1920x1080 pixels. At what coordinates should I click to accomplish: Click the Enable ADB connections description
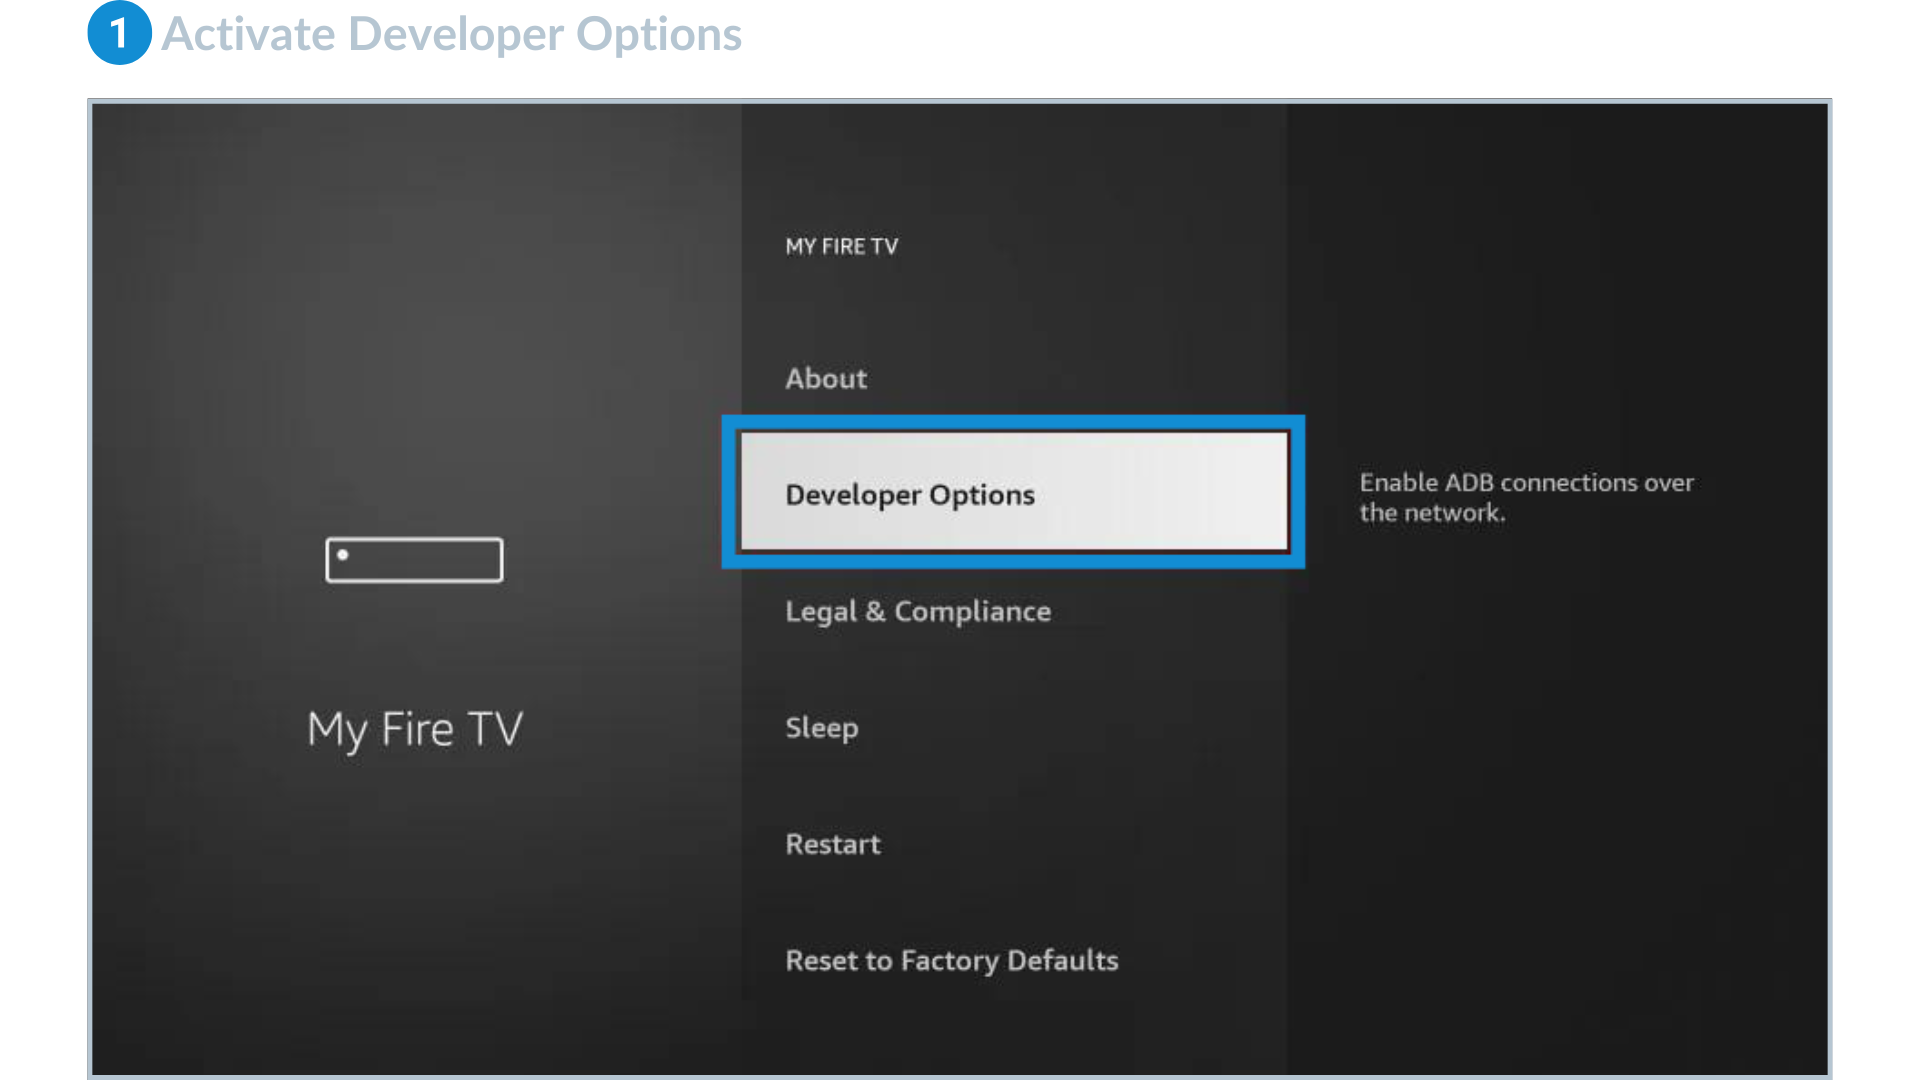[x=1526, y=497]
